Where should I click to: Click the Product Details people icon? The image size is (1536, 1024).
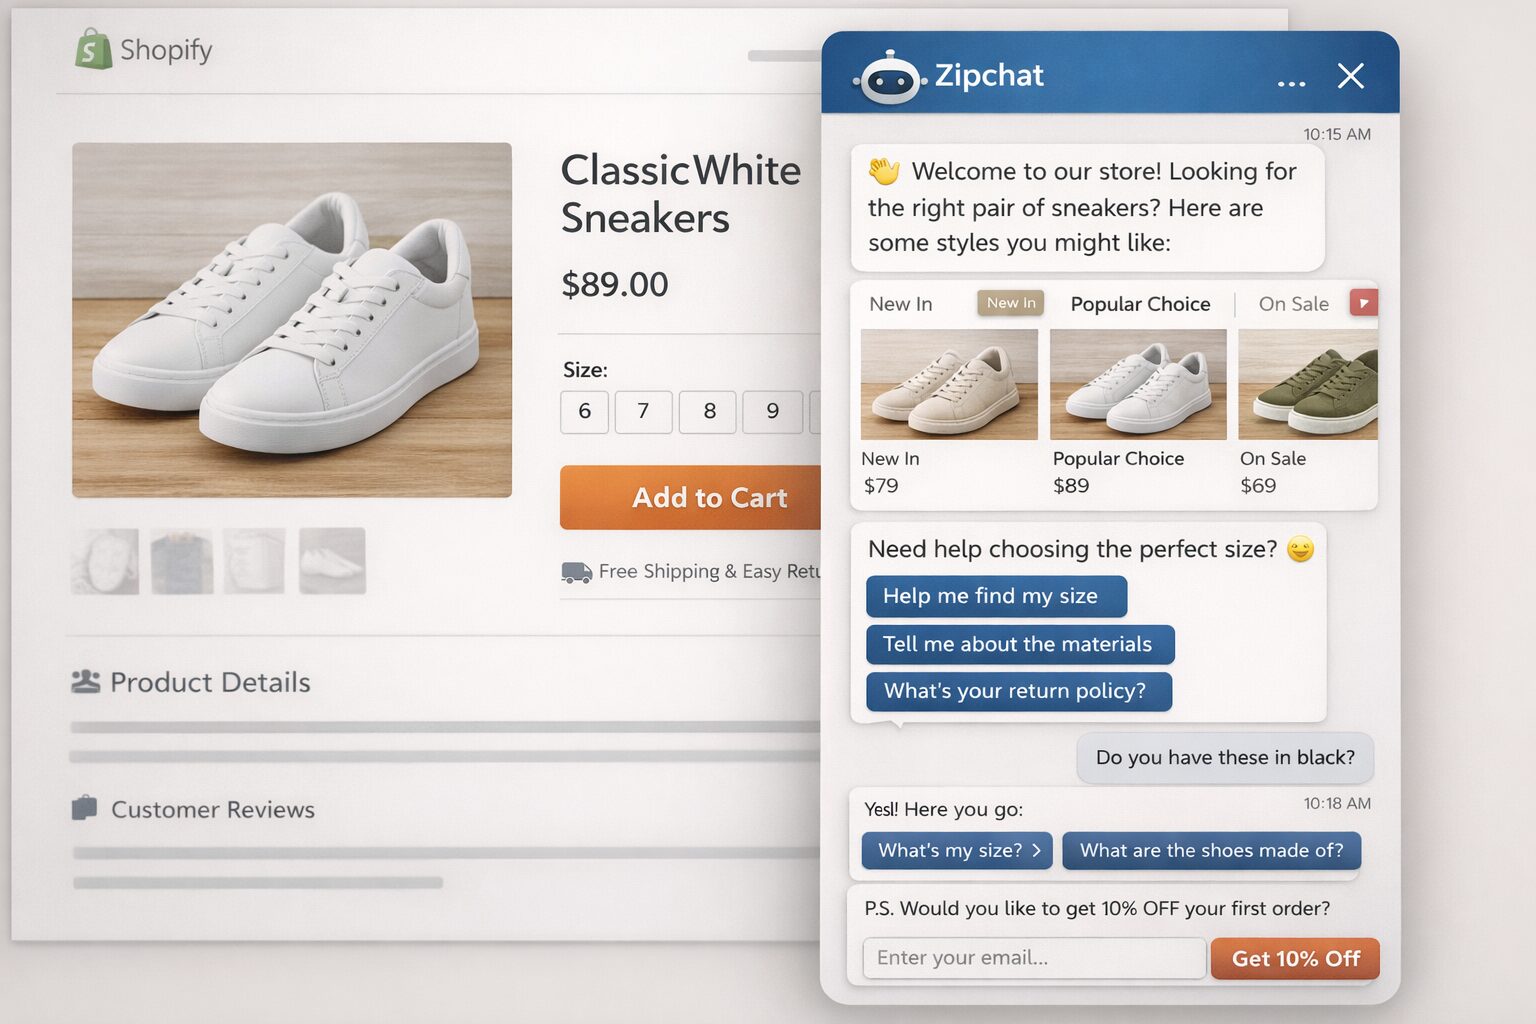tap(85, 681)
